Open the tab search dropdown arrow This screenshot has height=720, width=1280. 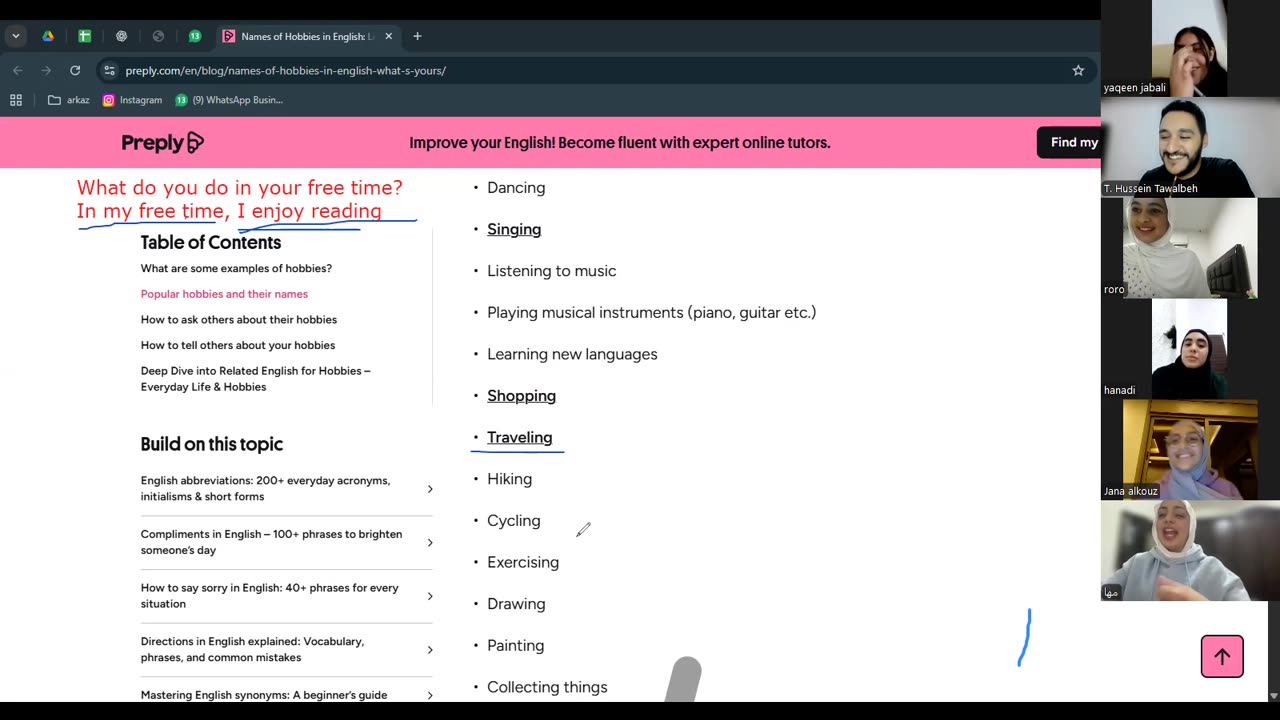[x=15, y=36]
